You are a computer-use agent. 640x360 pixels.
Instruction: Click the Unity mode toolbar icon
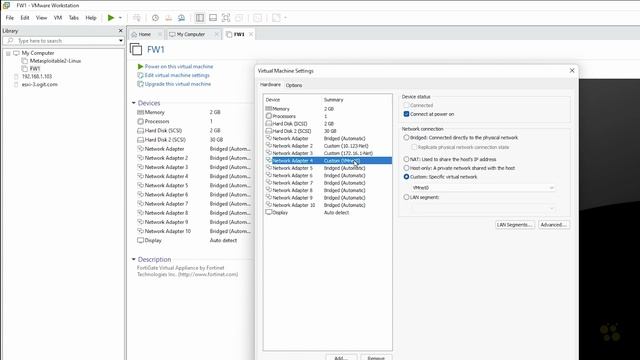click(239, 18)
